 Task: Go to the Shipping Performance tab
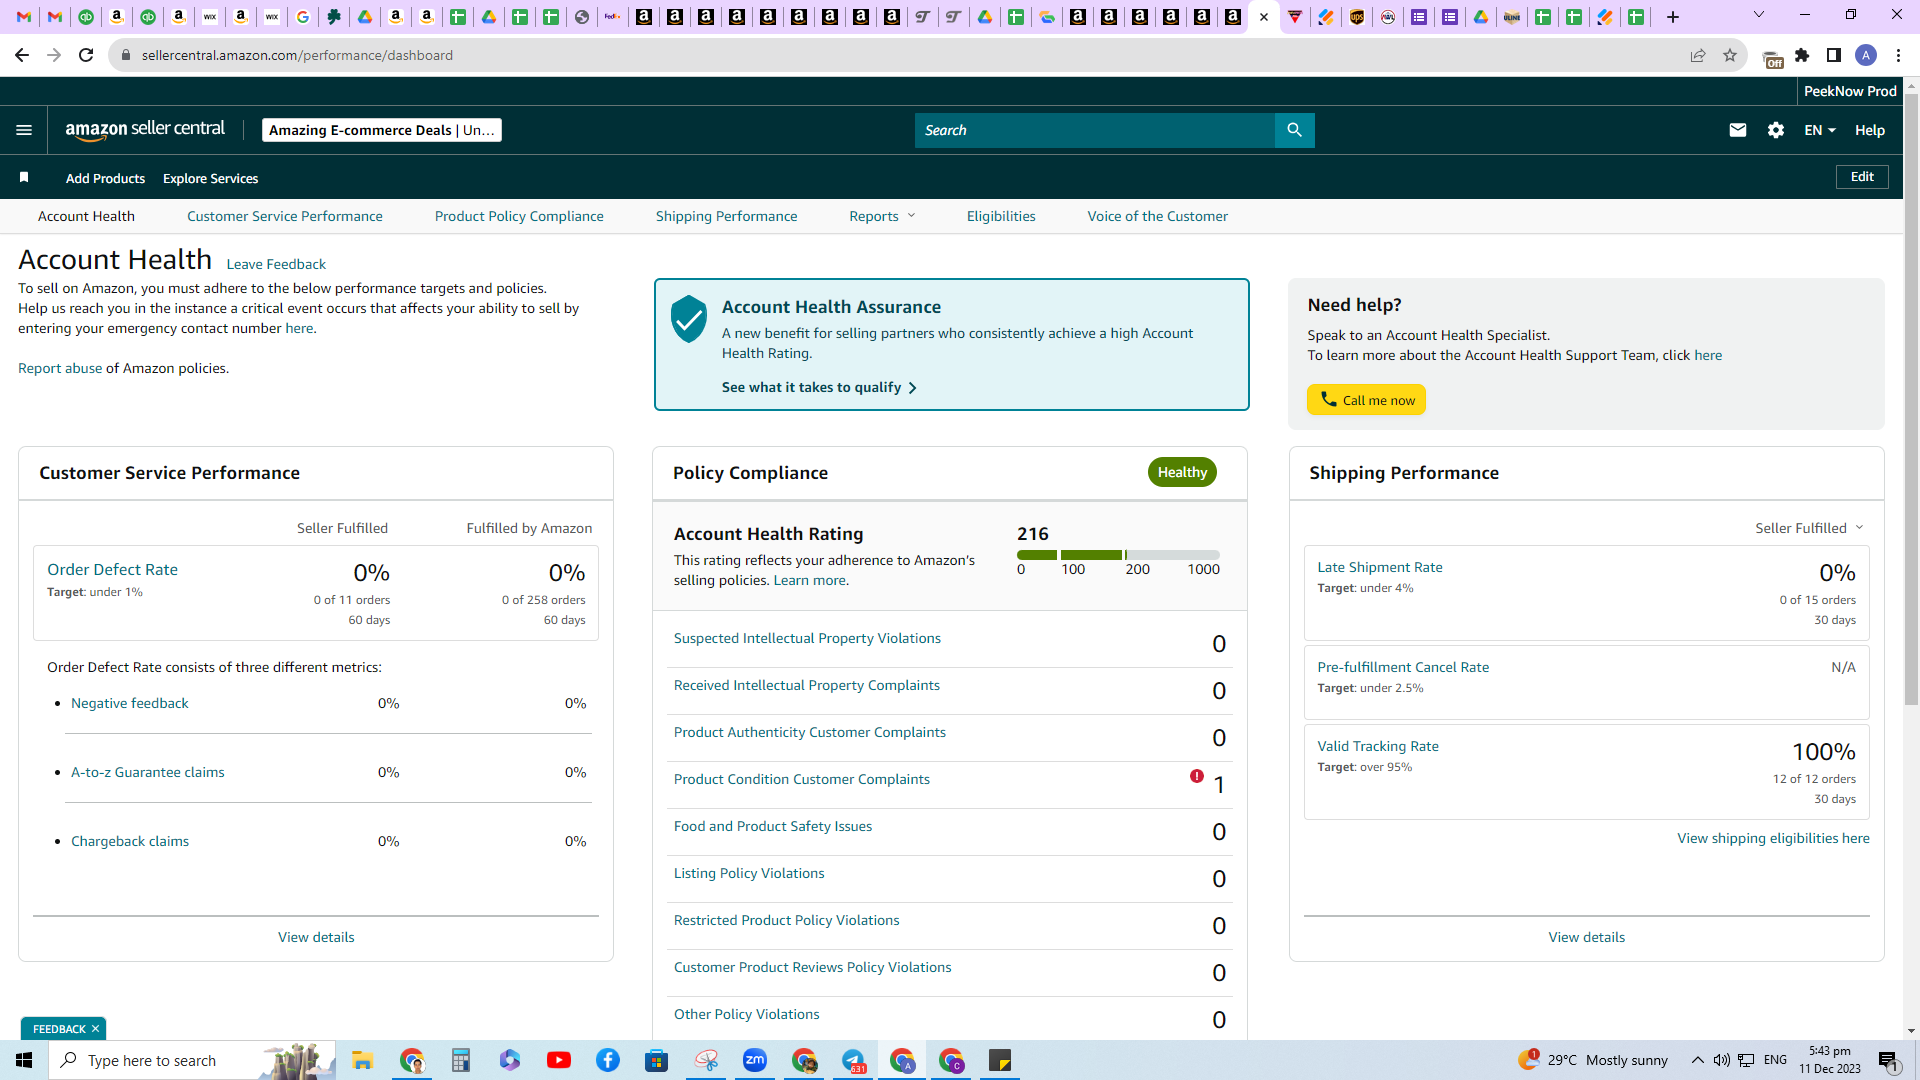727,216
